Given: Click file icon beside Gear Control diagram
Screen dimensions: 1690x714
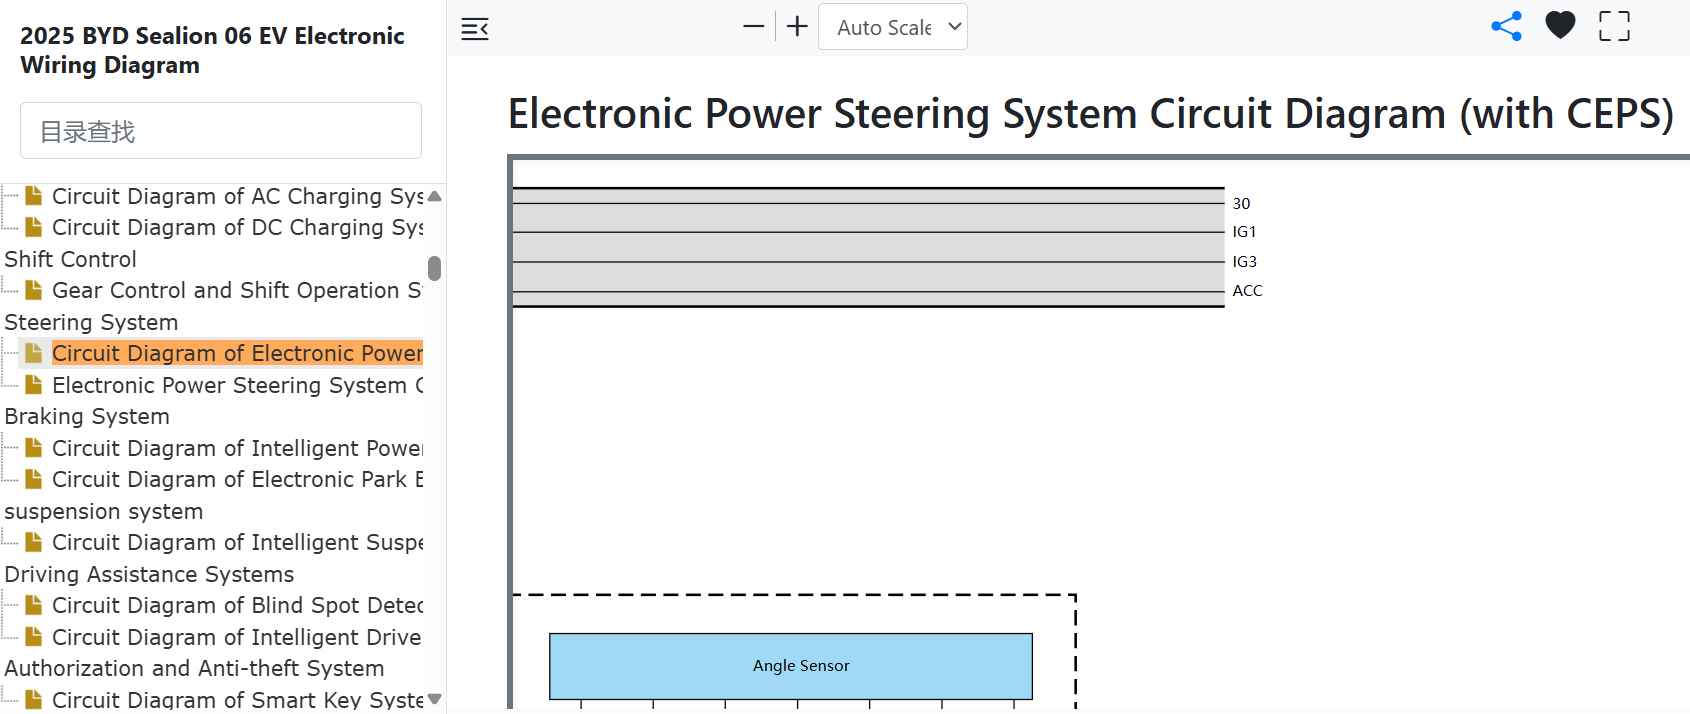Looking at the screenshot, I should (x=34, y=290).
